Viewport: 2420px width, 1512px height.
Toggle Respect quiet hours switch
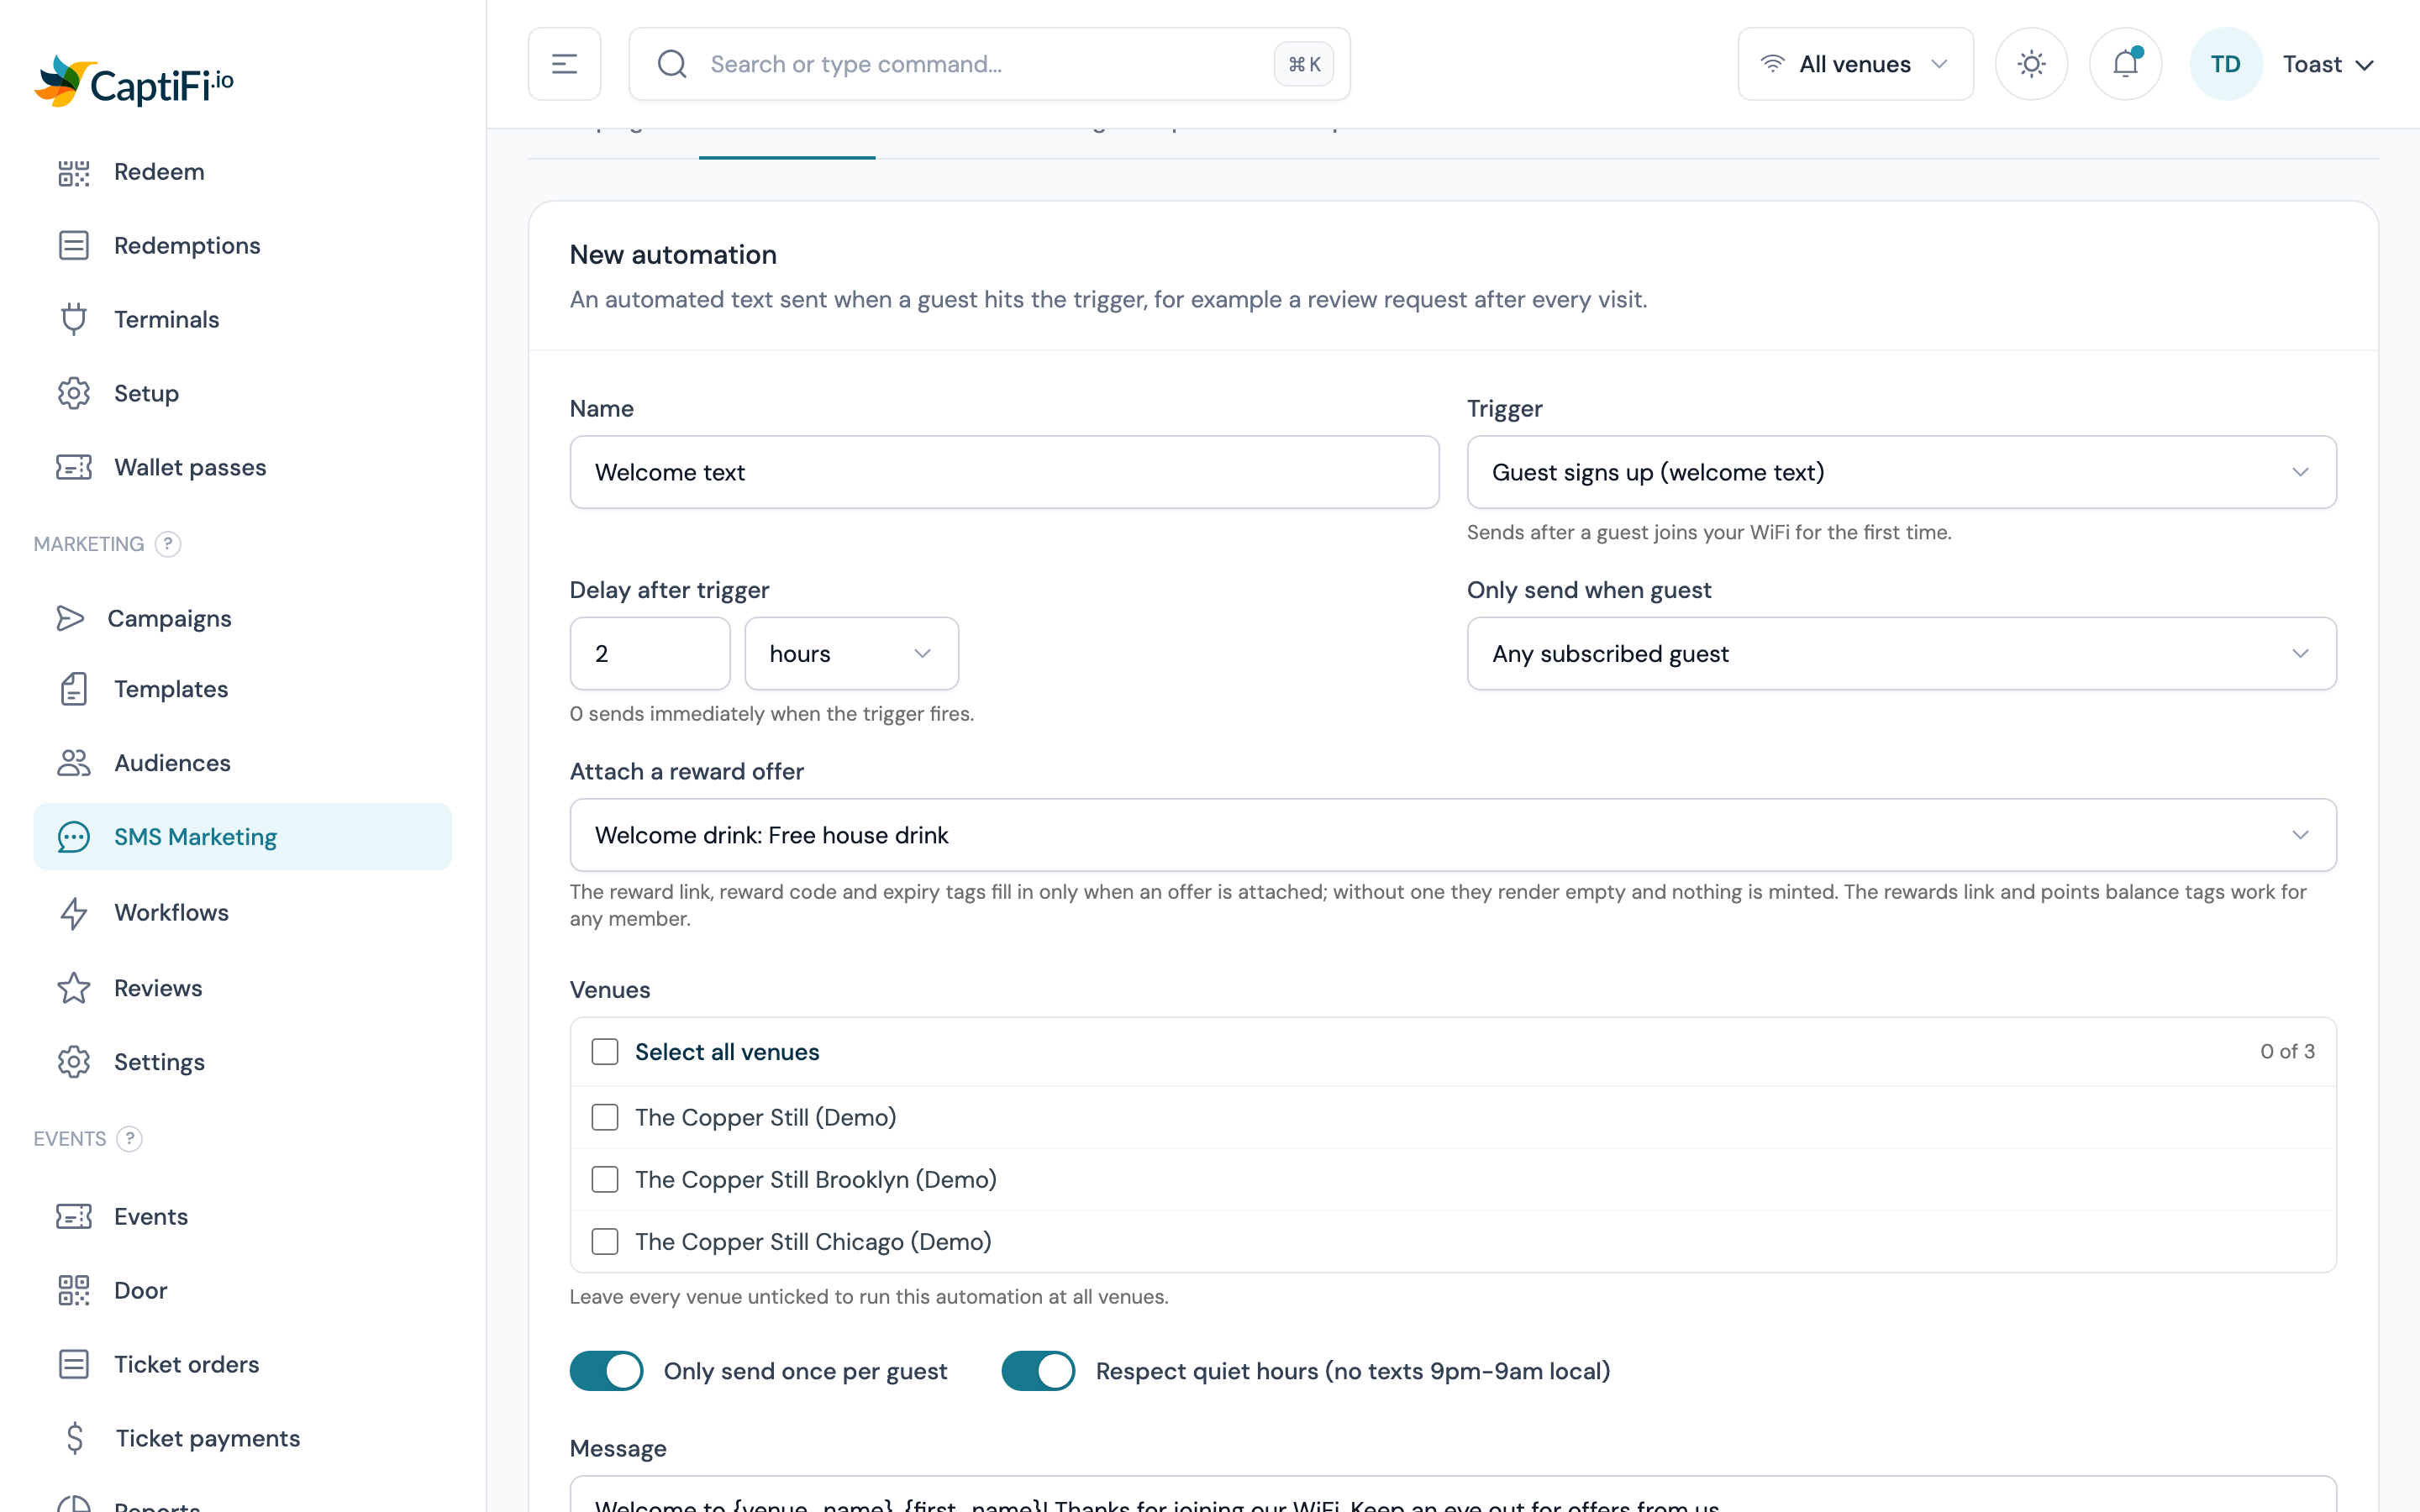[x=1038, y=1371]
